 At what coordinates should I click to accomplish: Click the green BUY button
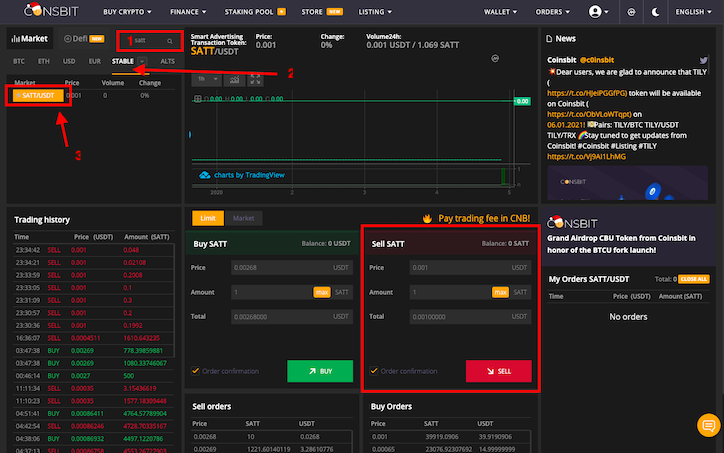click(320, 371)
